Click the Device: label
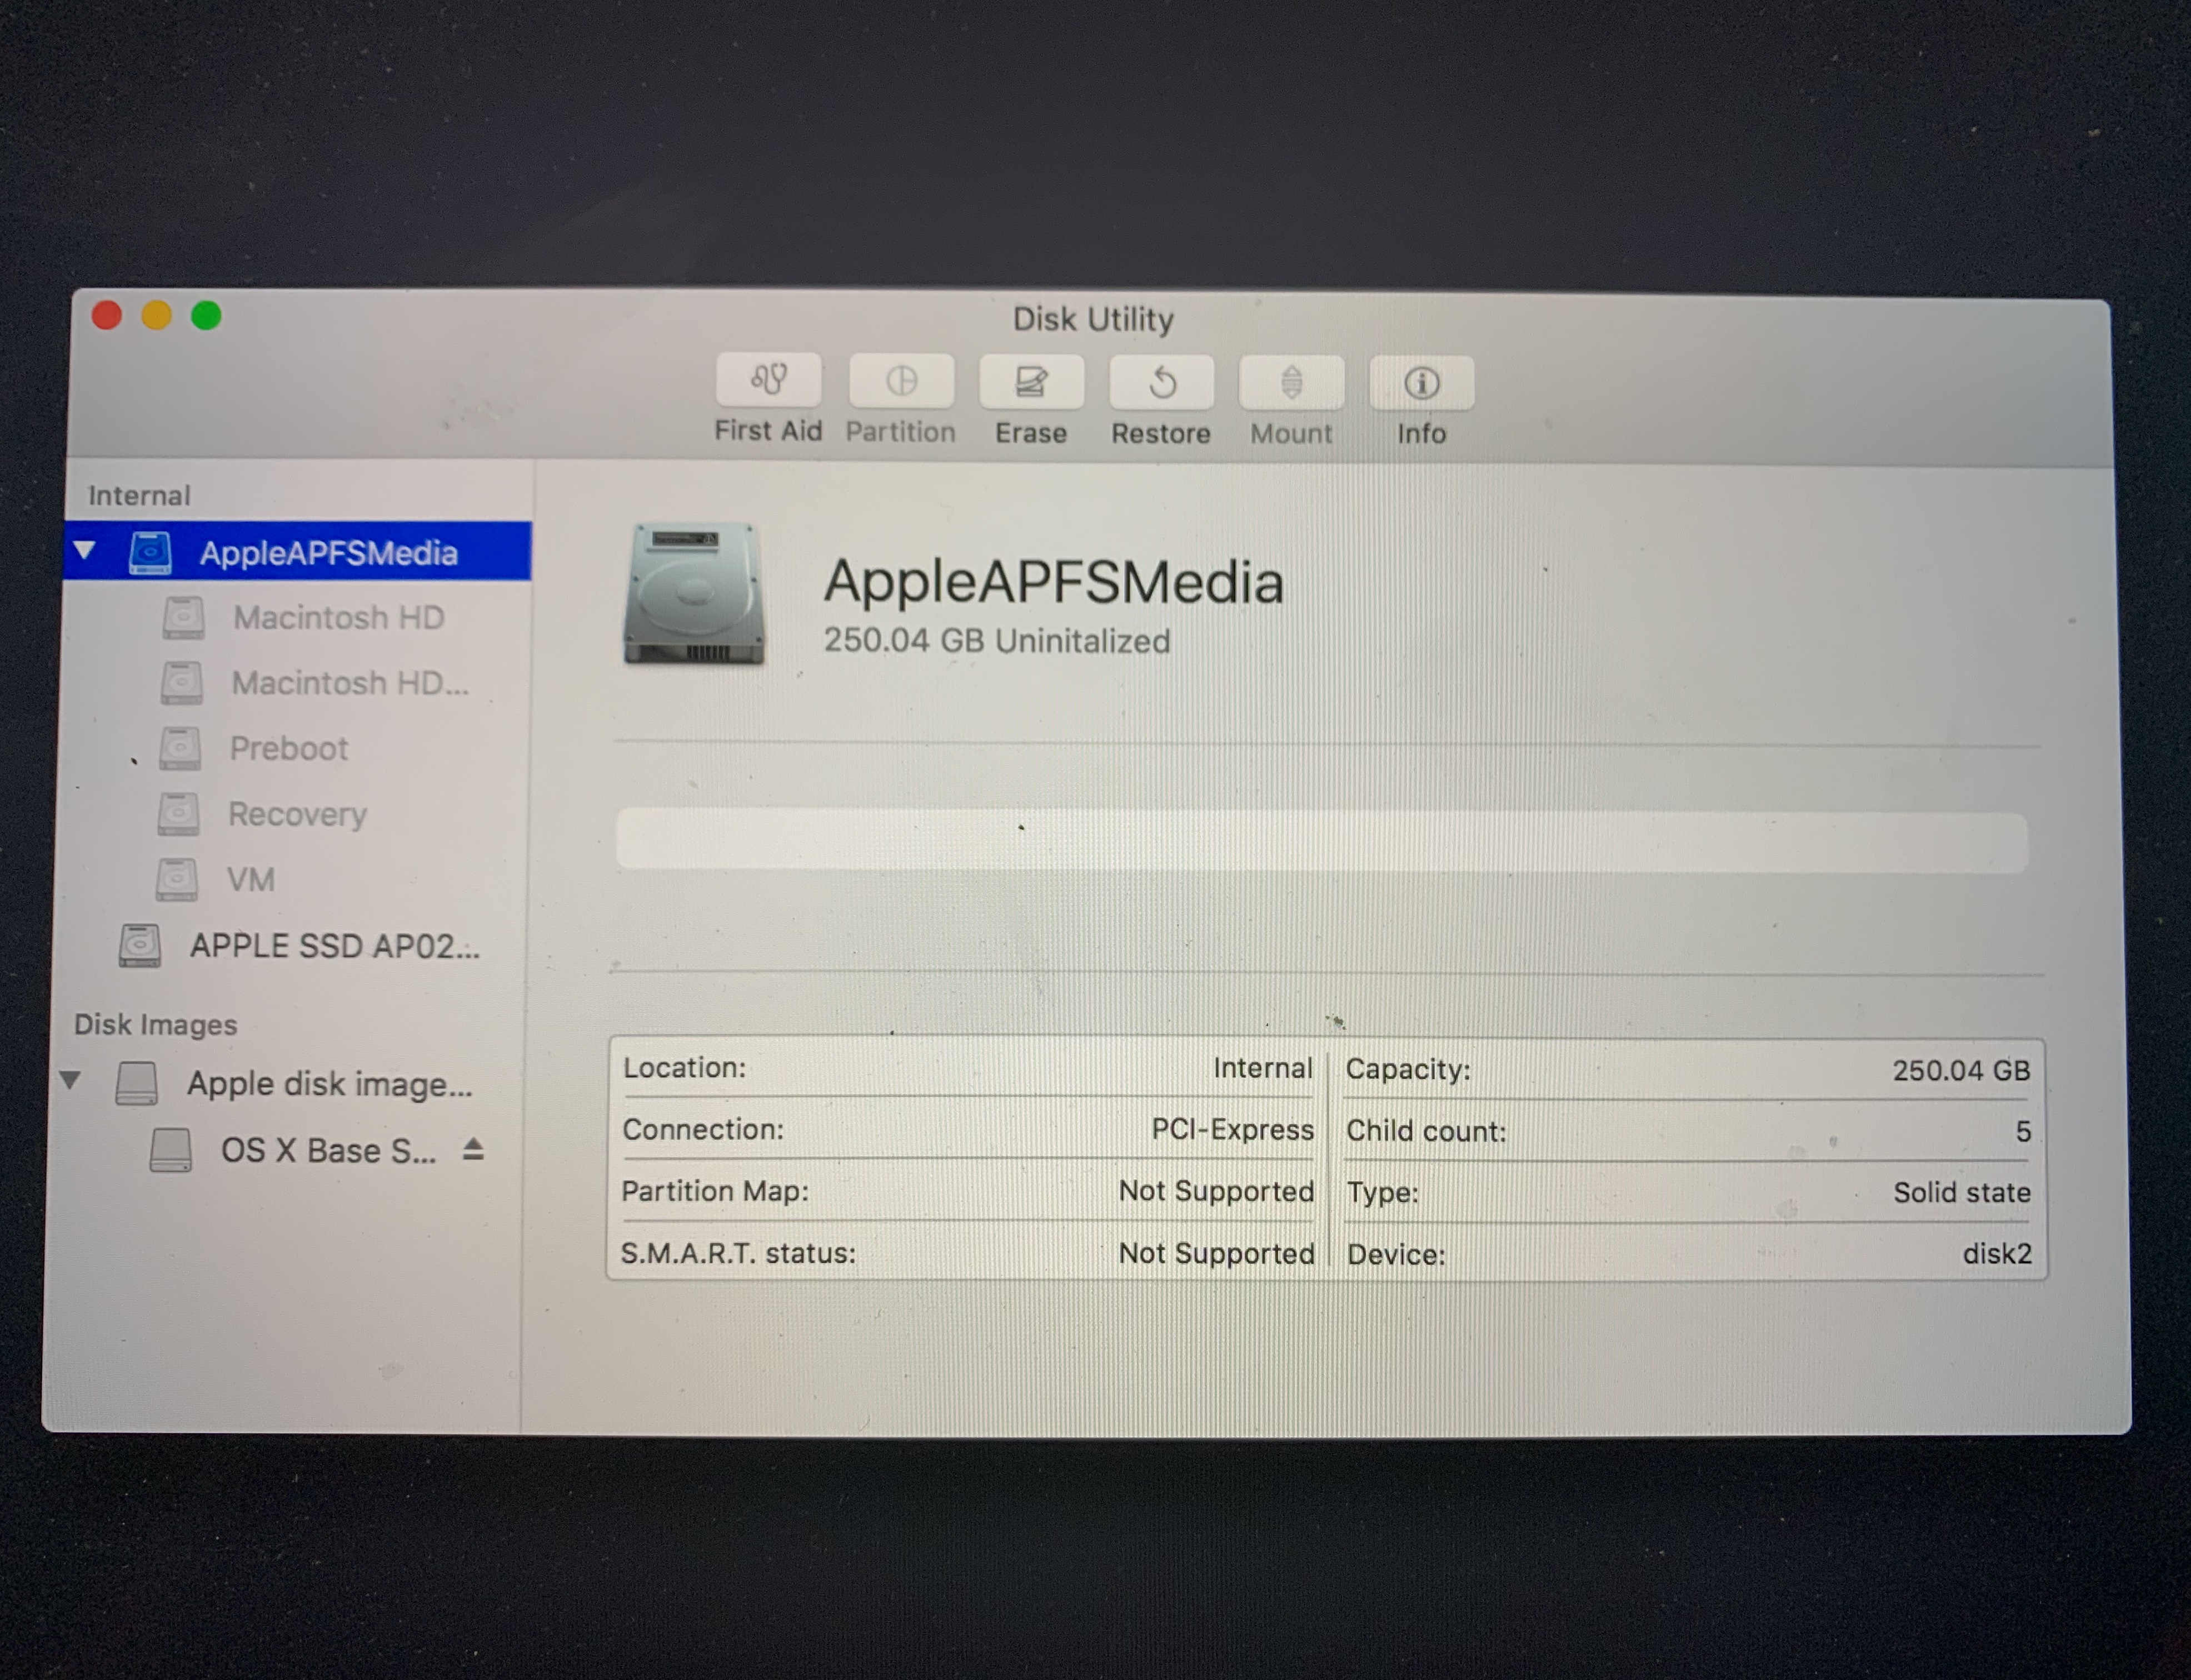This screenshot has width=2191, height=1680. tap(1397, 1255)
